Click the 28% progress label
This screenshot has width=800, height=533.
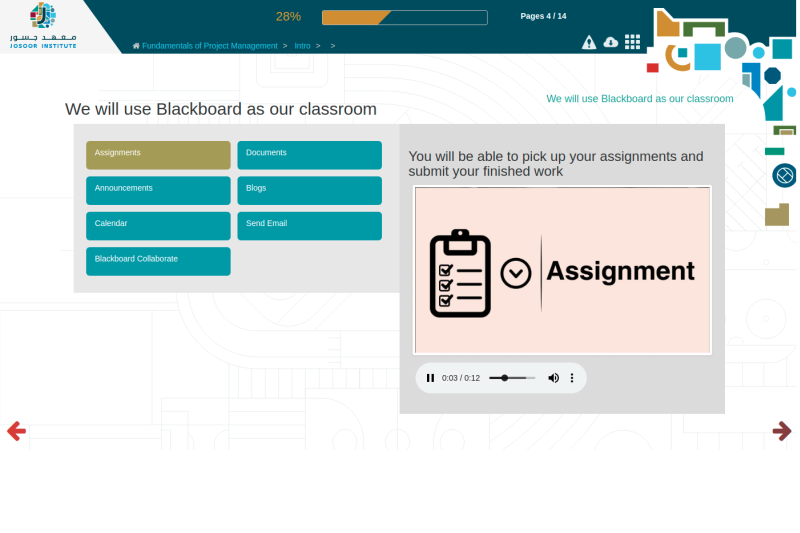click(288, 17)
